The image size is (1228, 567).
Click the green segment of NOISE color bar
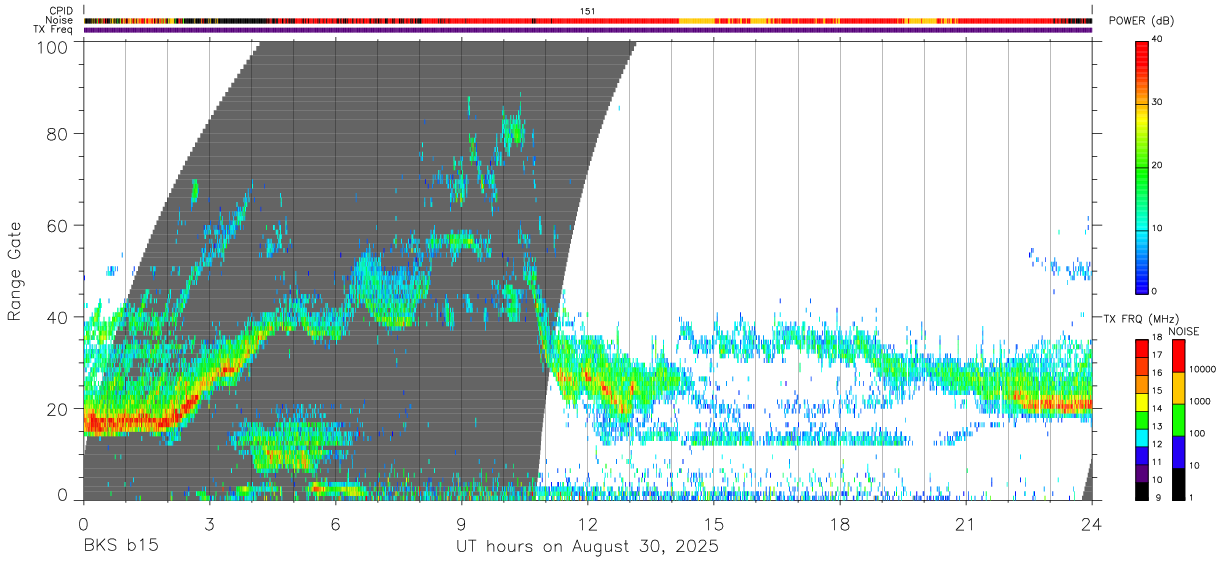tap(1178, 419)
